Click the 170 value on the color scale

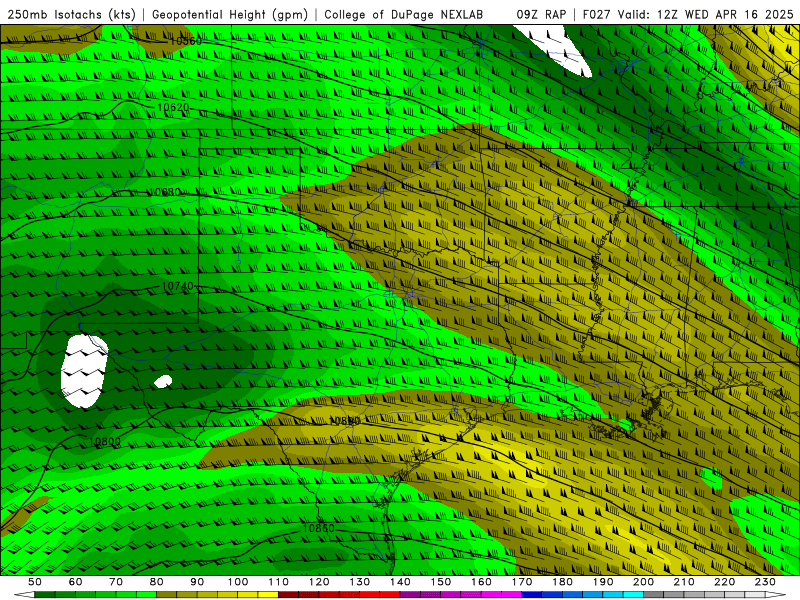point(522,582)
